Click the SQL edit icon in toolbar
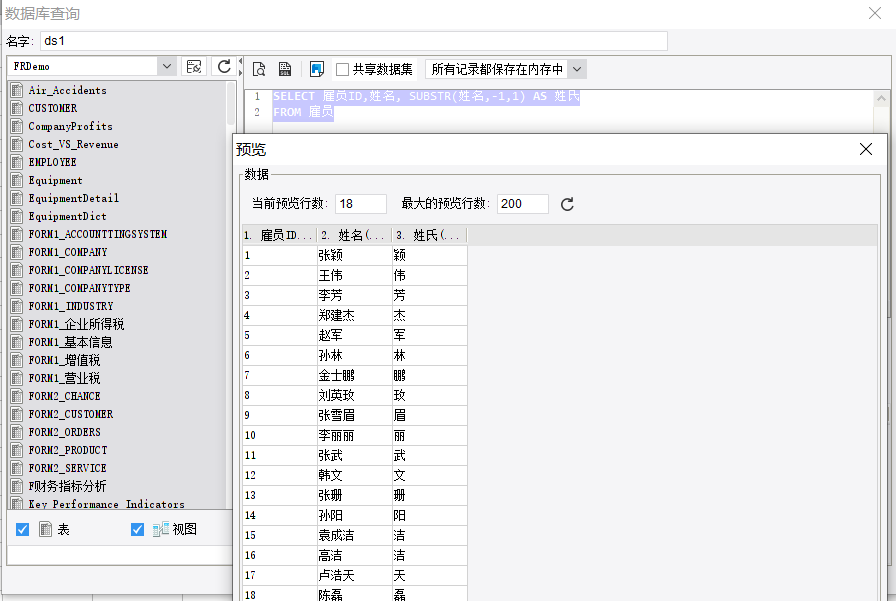 [285, 69]
